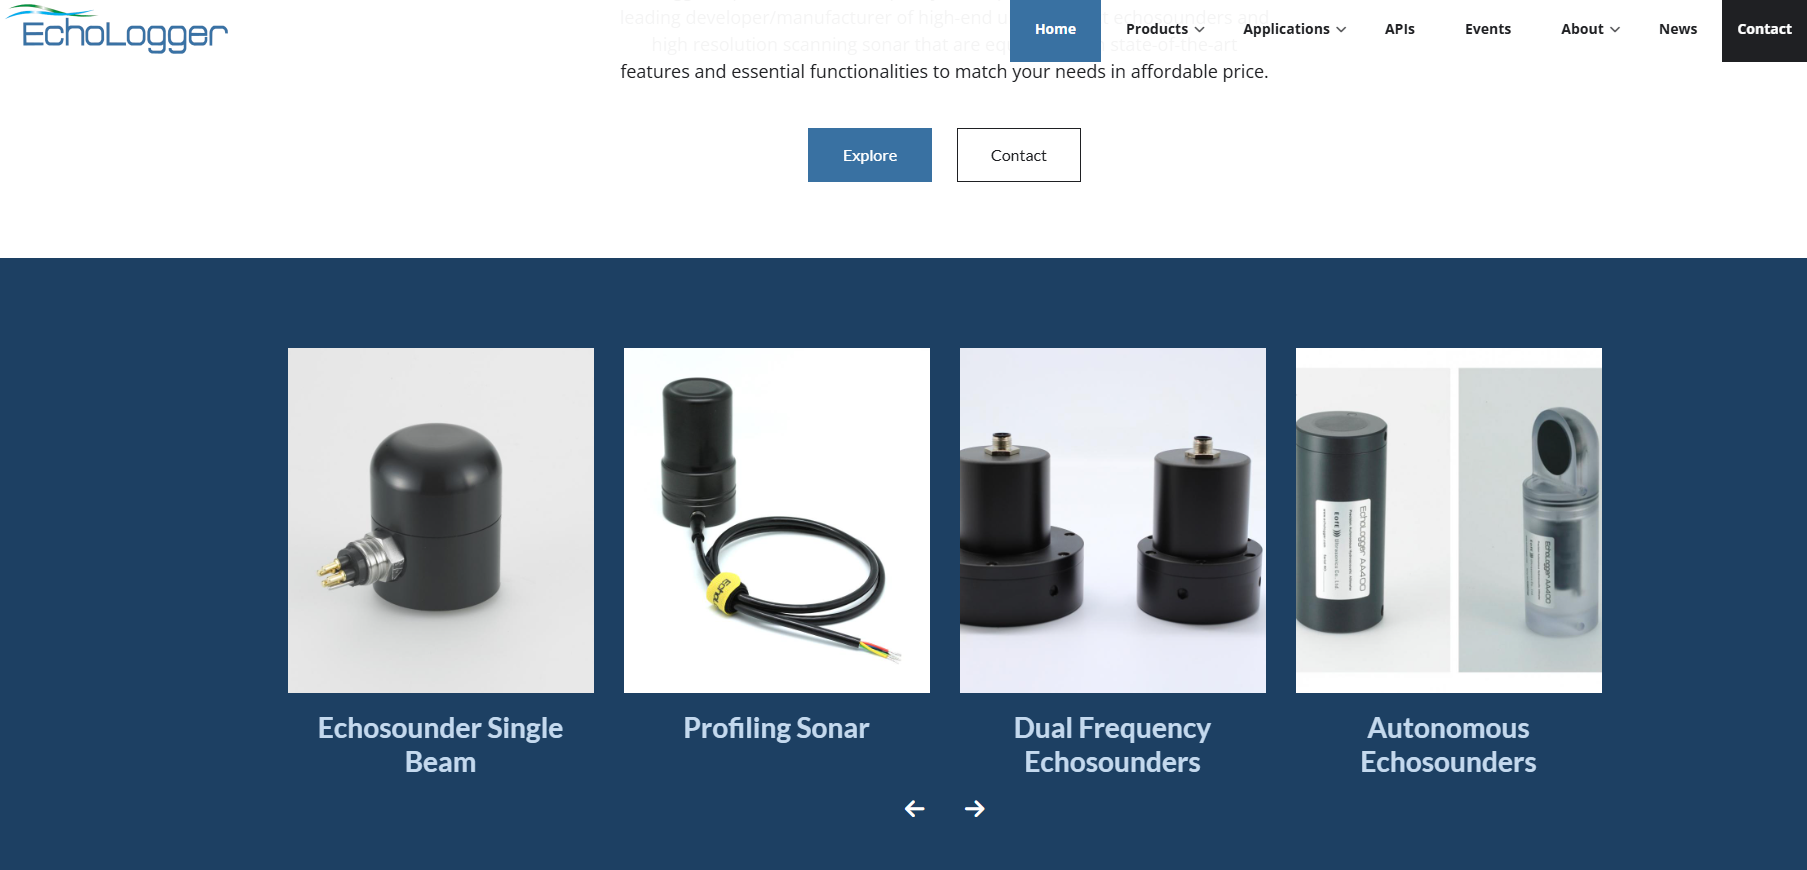The width and height of the screenshot is (1807, 870).
Task: Select the Home nav item
Action: (x=1055, y=30)
